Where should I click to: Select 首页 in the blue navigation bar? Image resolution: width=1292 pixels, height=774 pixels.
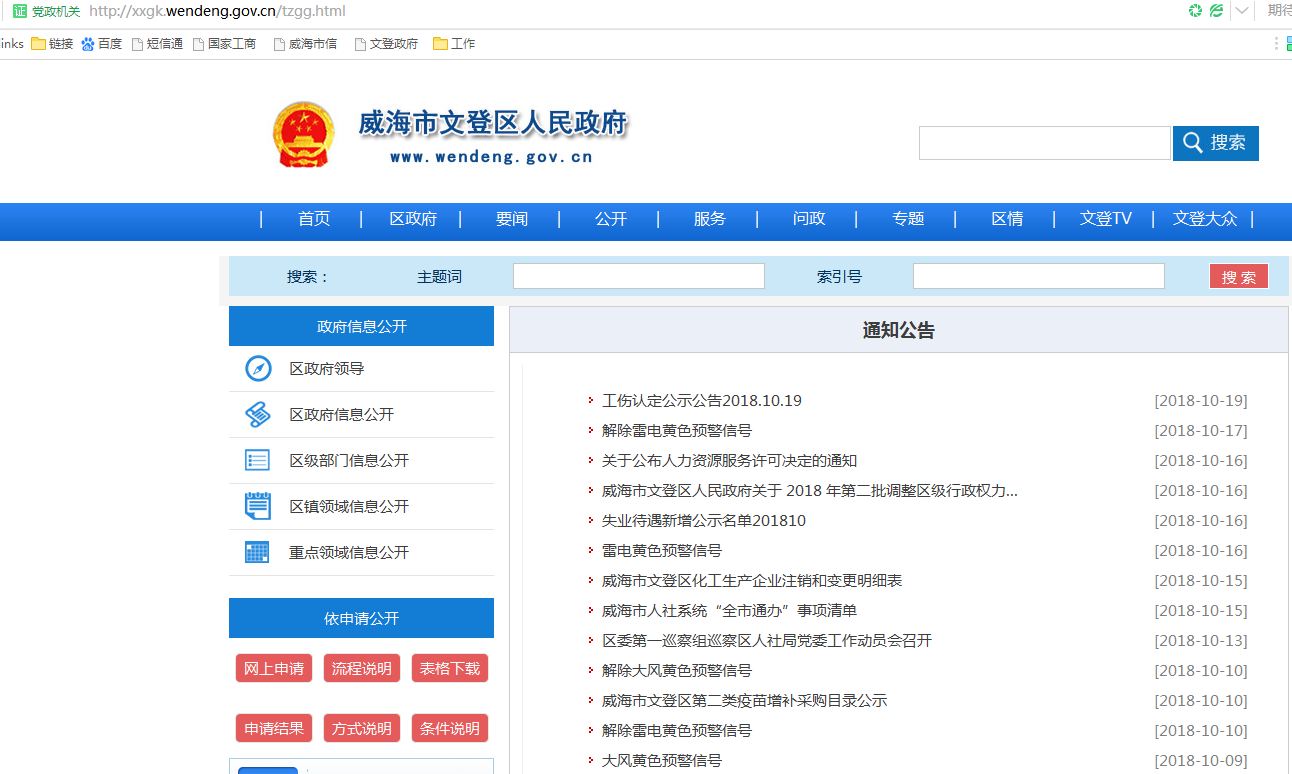(x=314, y=219)
